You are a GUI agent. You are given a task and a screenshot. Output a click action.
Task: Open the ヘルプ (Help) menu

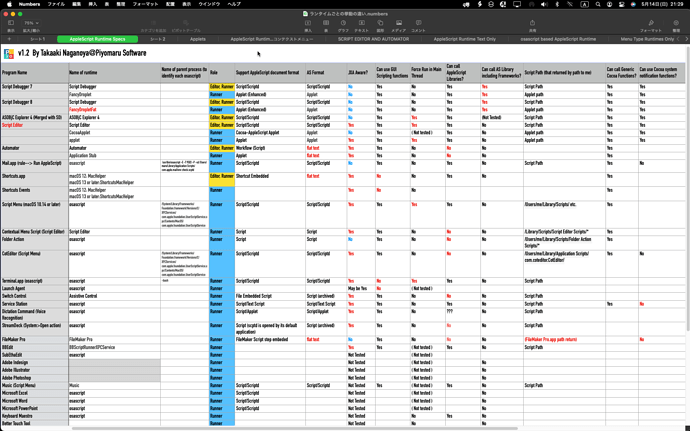[234, 4]
